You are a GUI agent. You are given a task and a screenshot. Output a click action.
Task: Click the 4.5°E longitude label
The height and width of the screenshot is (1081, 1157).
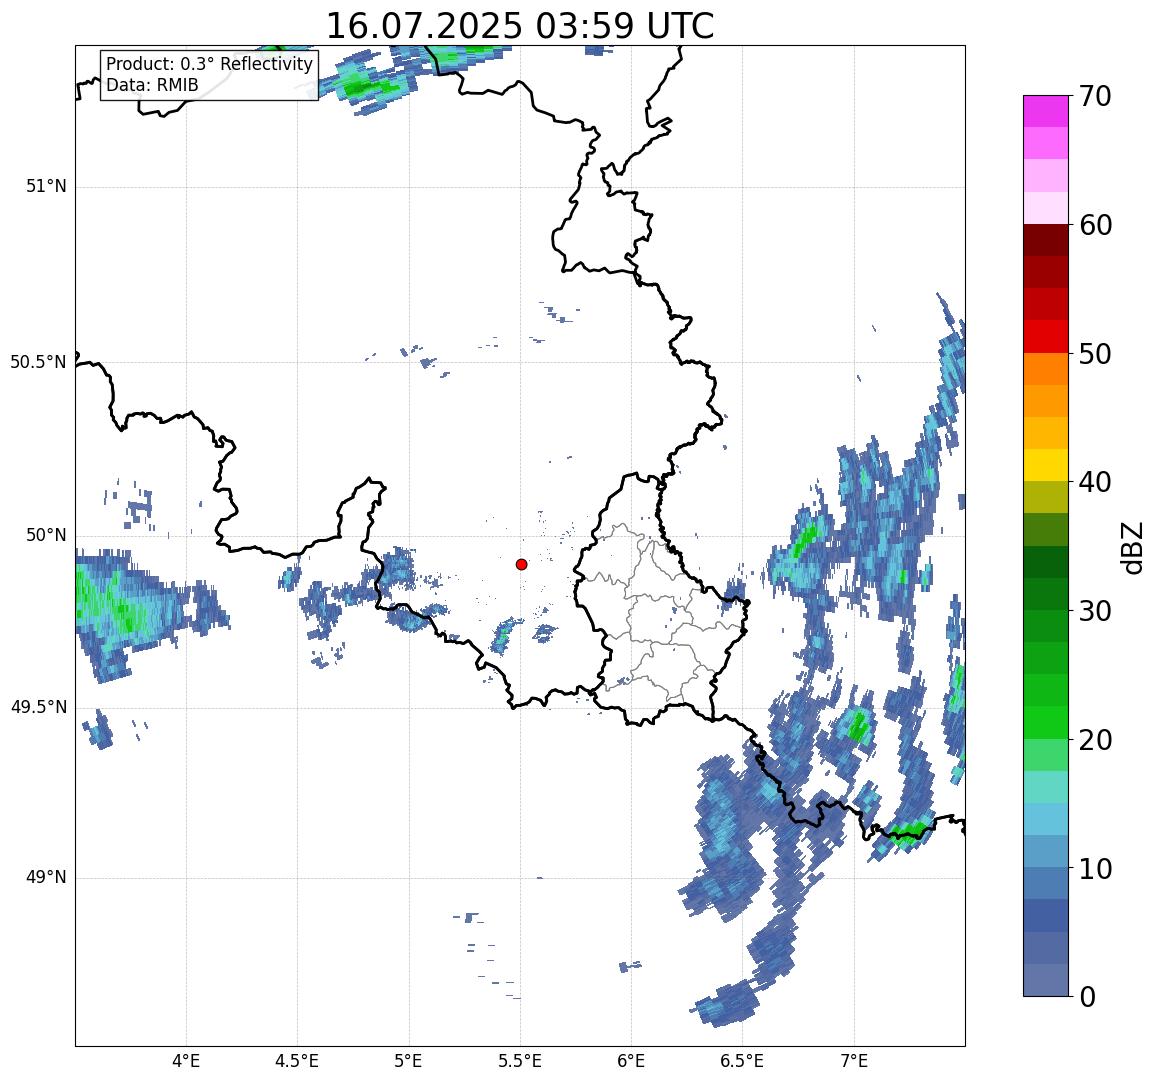click(297, 1061)
